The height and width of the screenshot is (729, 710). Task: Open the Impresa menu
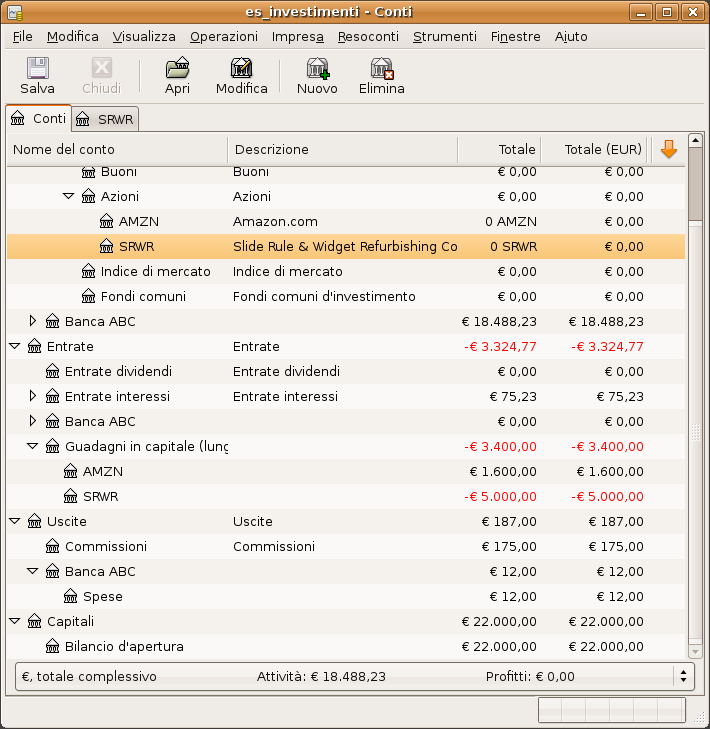(298, 37)
